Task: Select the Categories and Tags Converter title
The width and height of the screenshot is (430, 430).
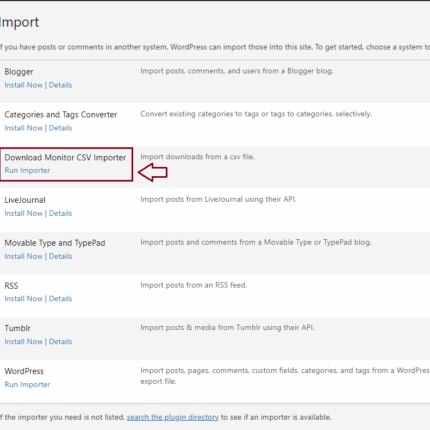Action: (61, 115)
